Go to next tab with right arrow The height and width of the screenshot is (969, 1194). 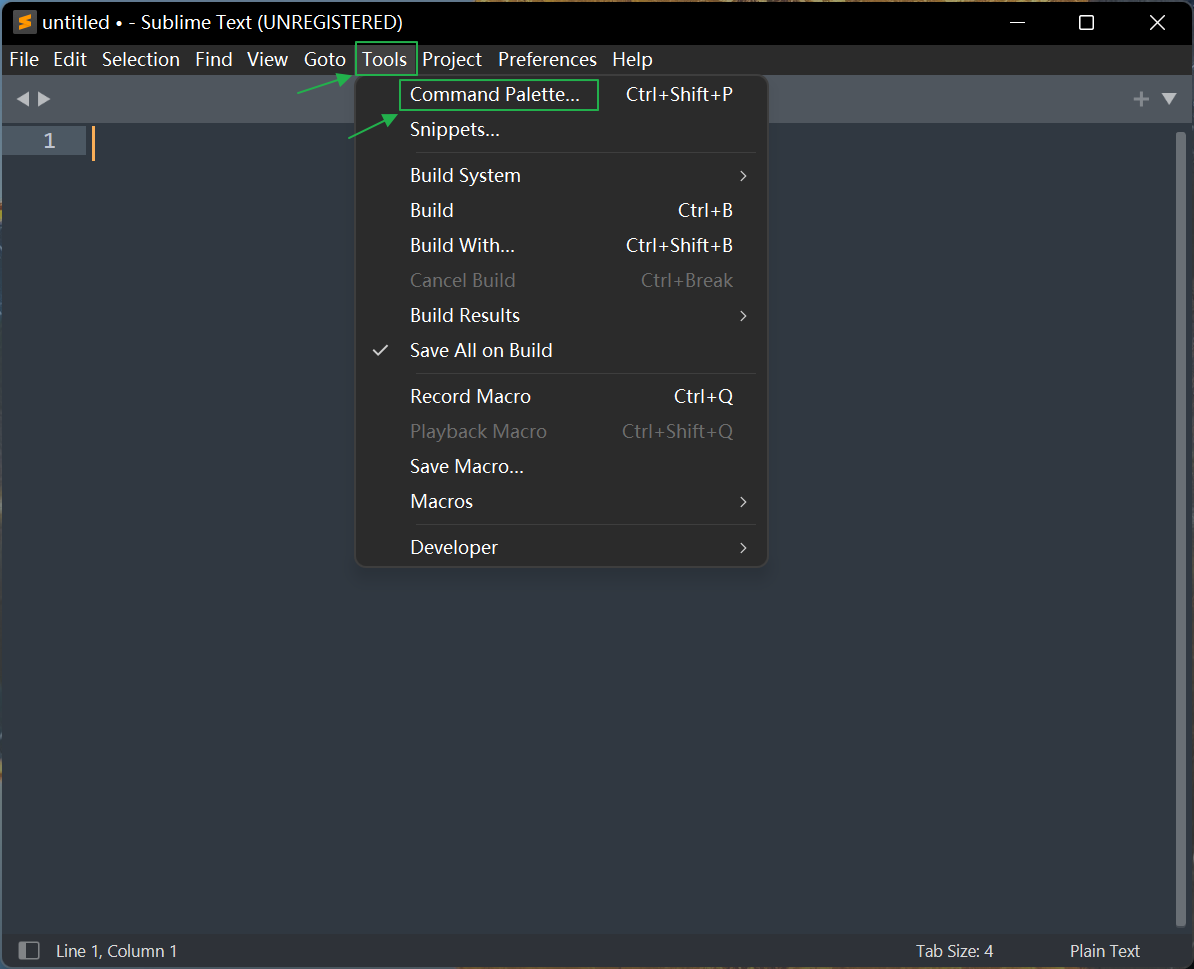pyautogui.click(x=44, y=99)
